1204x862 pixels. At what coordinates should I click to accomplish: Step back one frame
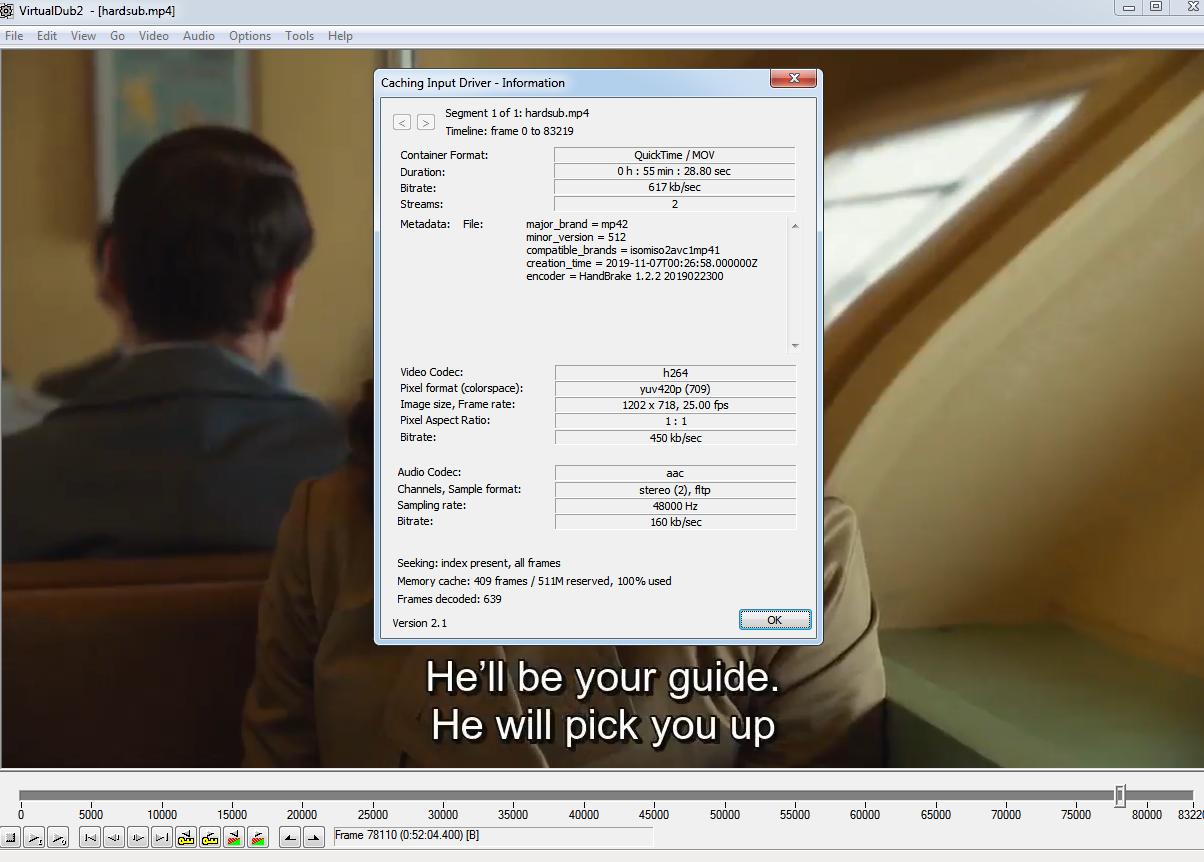114,837
